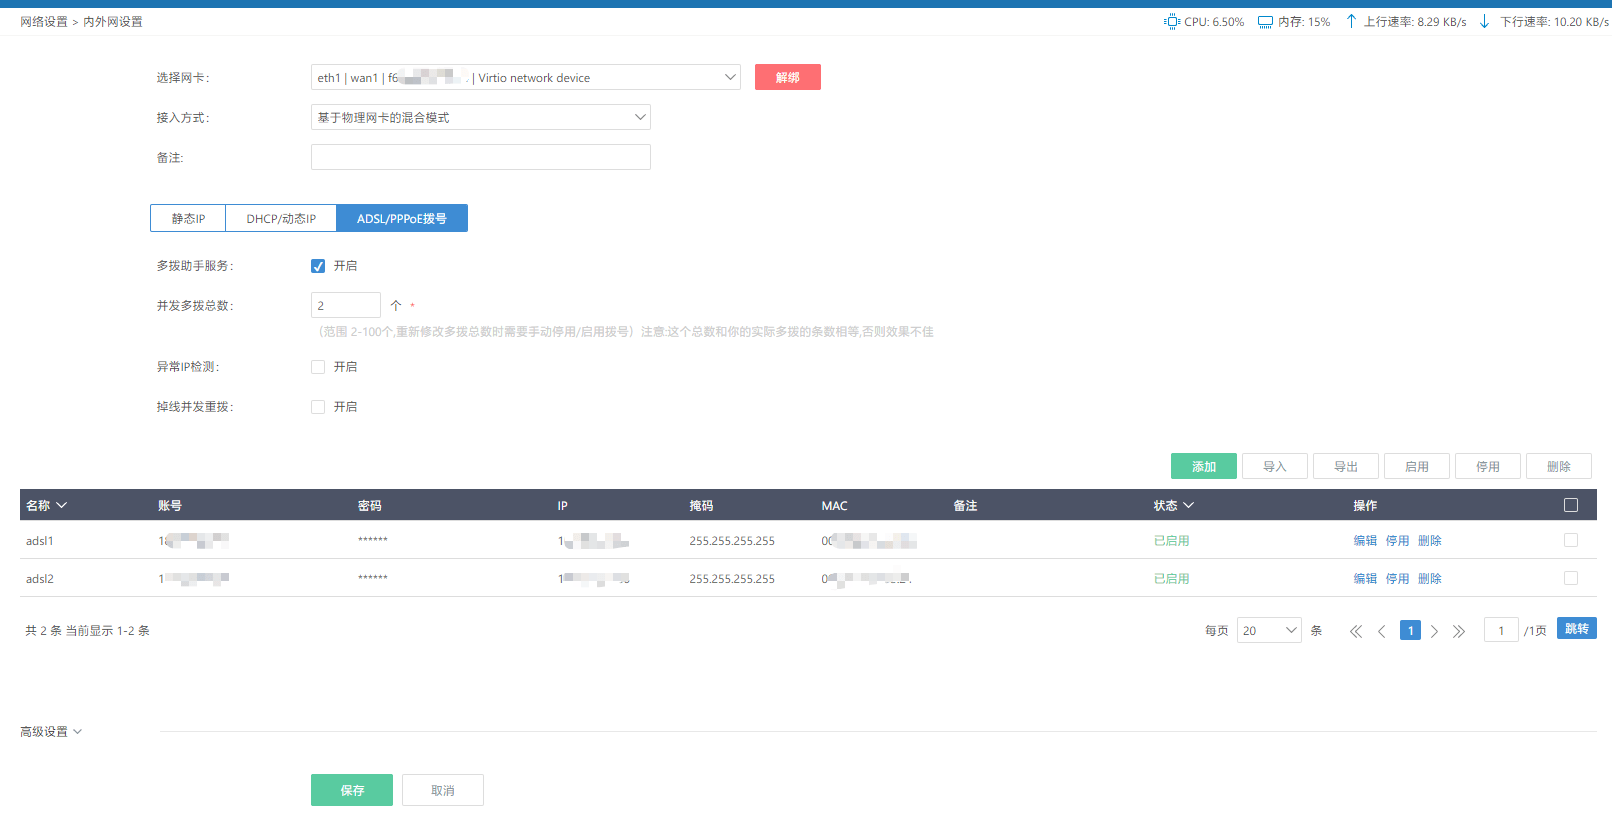The width and height of the screenshot is (1612, 838).
Task: Open the 接入方式 access mode dropdown
Action: click(480, 118)
